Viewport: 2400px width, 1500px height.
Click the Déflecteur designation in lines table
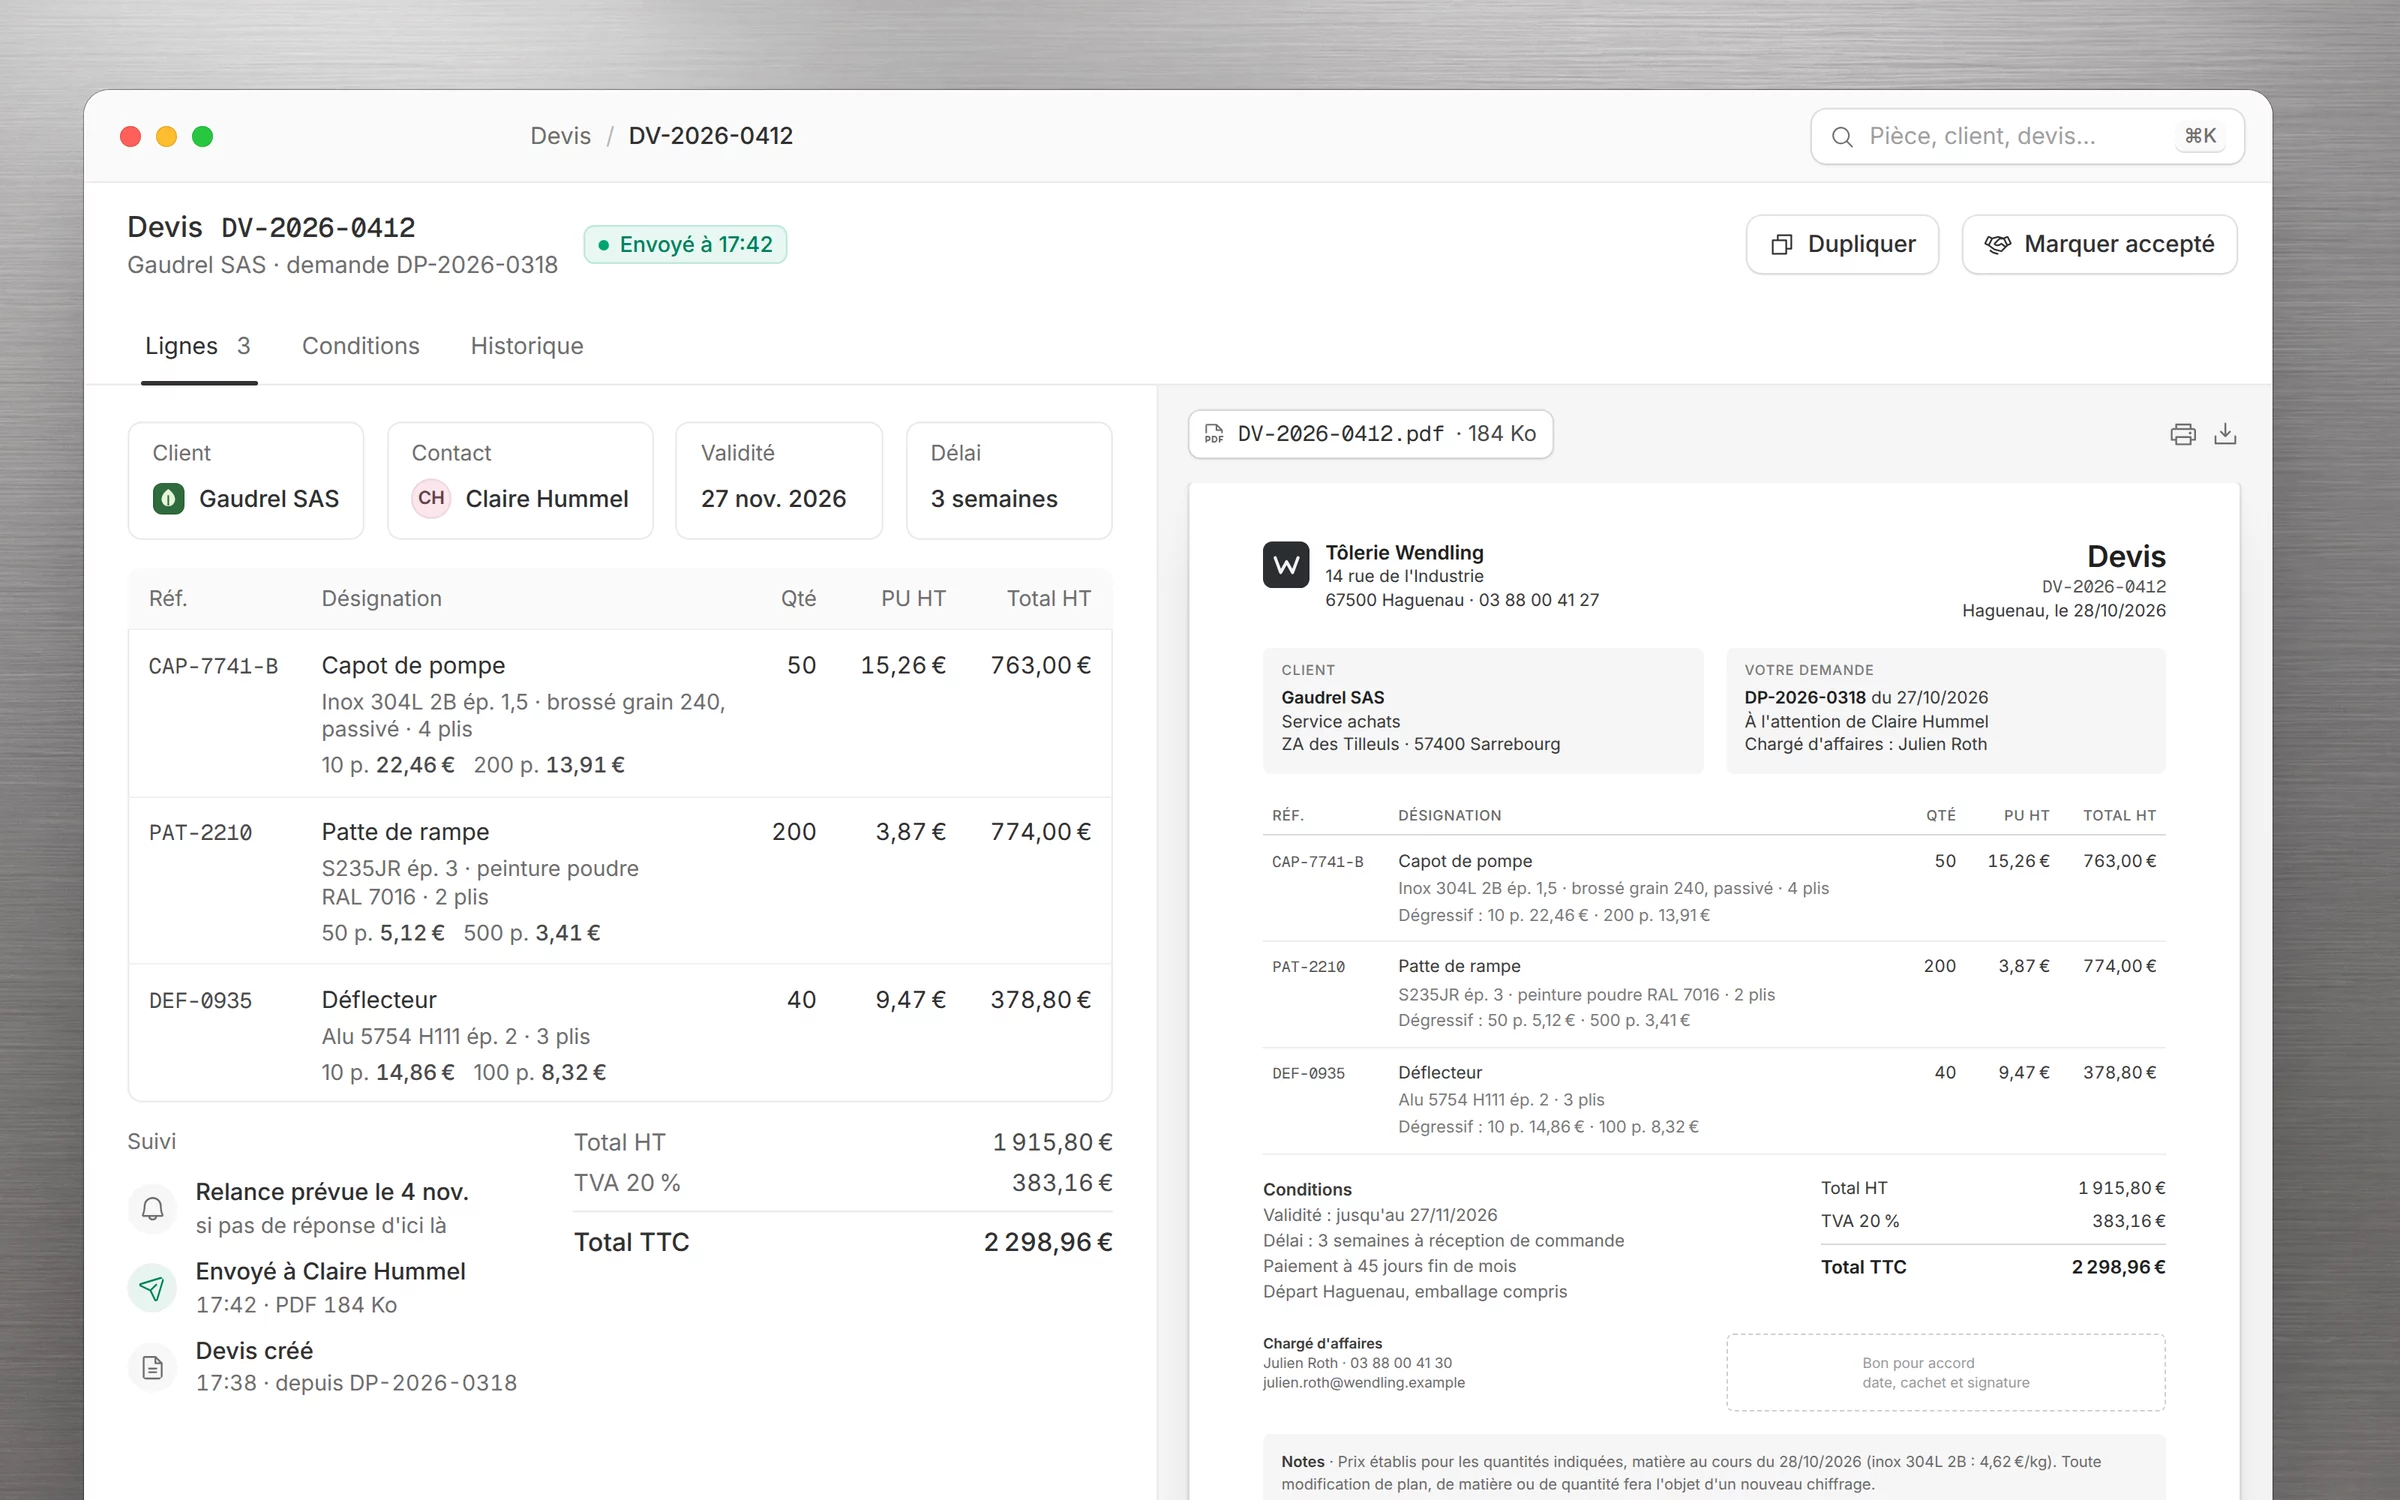click(x=379, y=1000)
